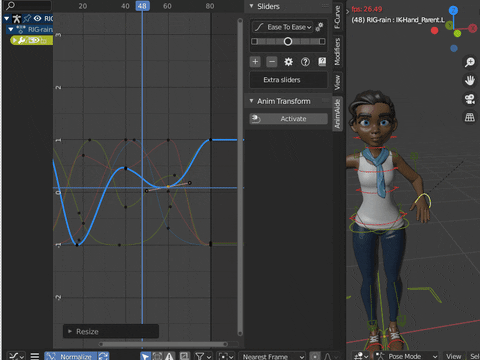Toggle the eye visibility on the RIG channel
480x360 pixels.
37,18
